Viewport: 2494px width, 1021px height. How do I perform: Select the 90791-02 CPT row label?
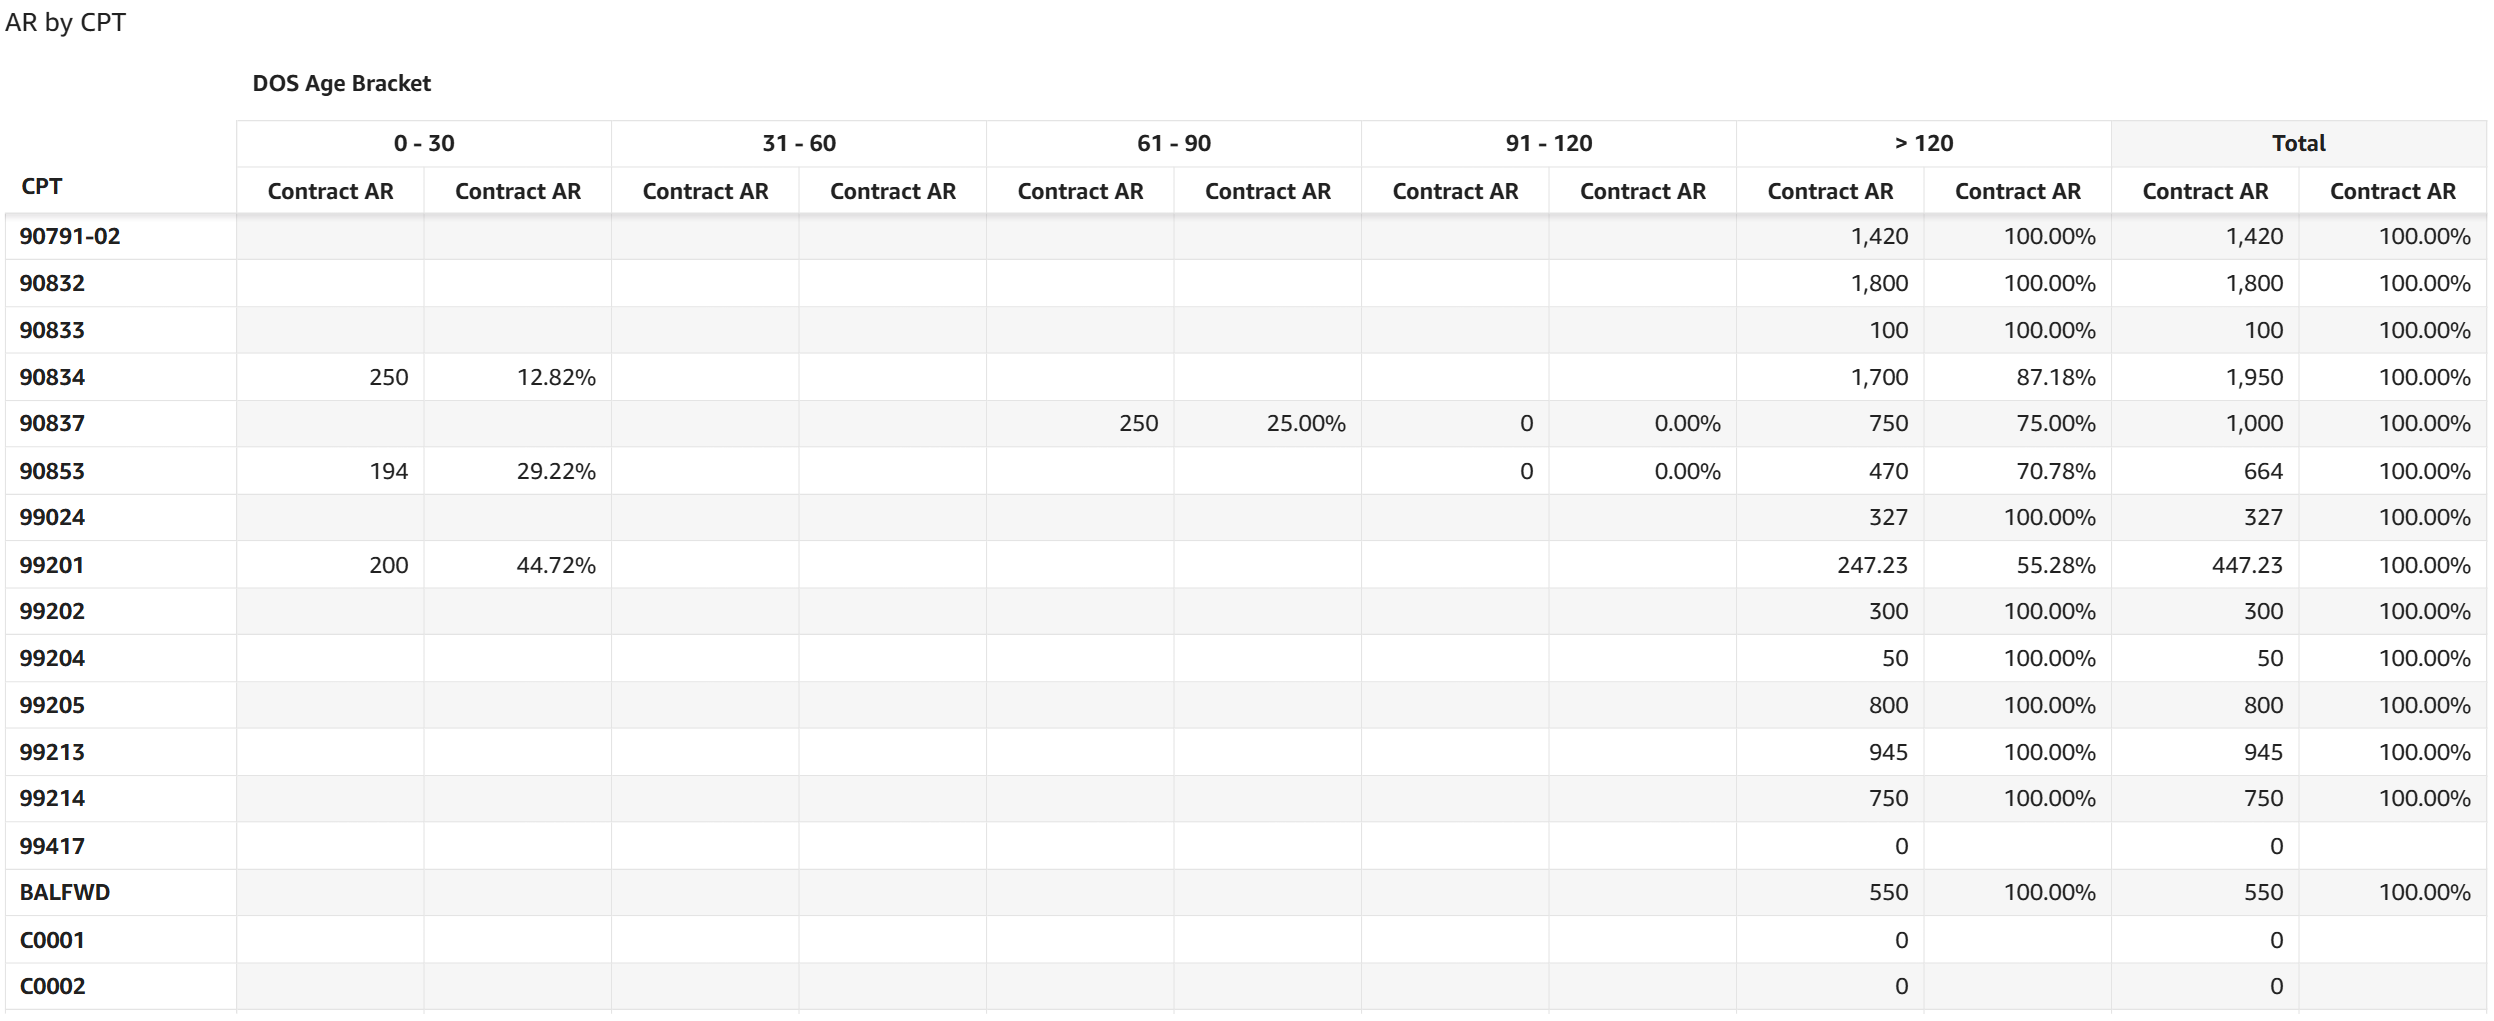tap(70, 236)
